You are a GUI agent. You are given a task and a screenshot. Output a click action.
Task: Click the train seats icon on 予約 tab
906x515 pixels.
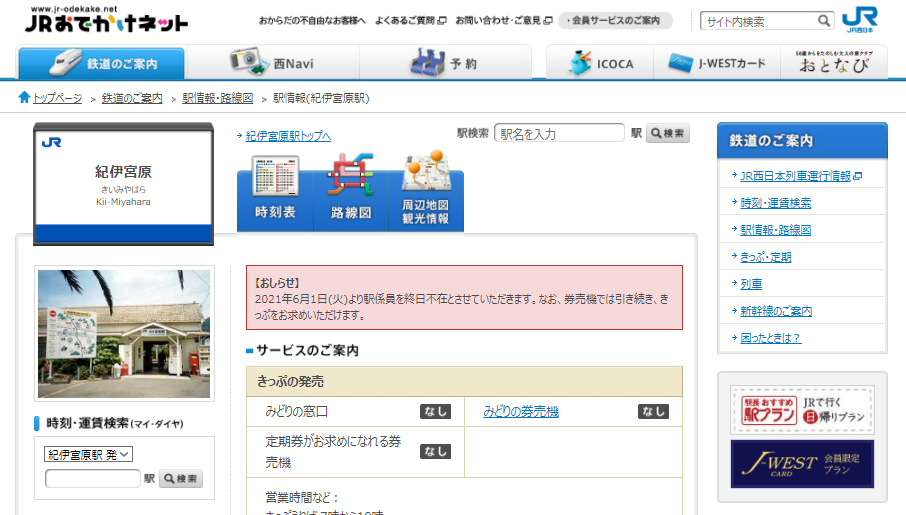click(x=428, y=62)
